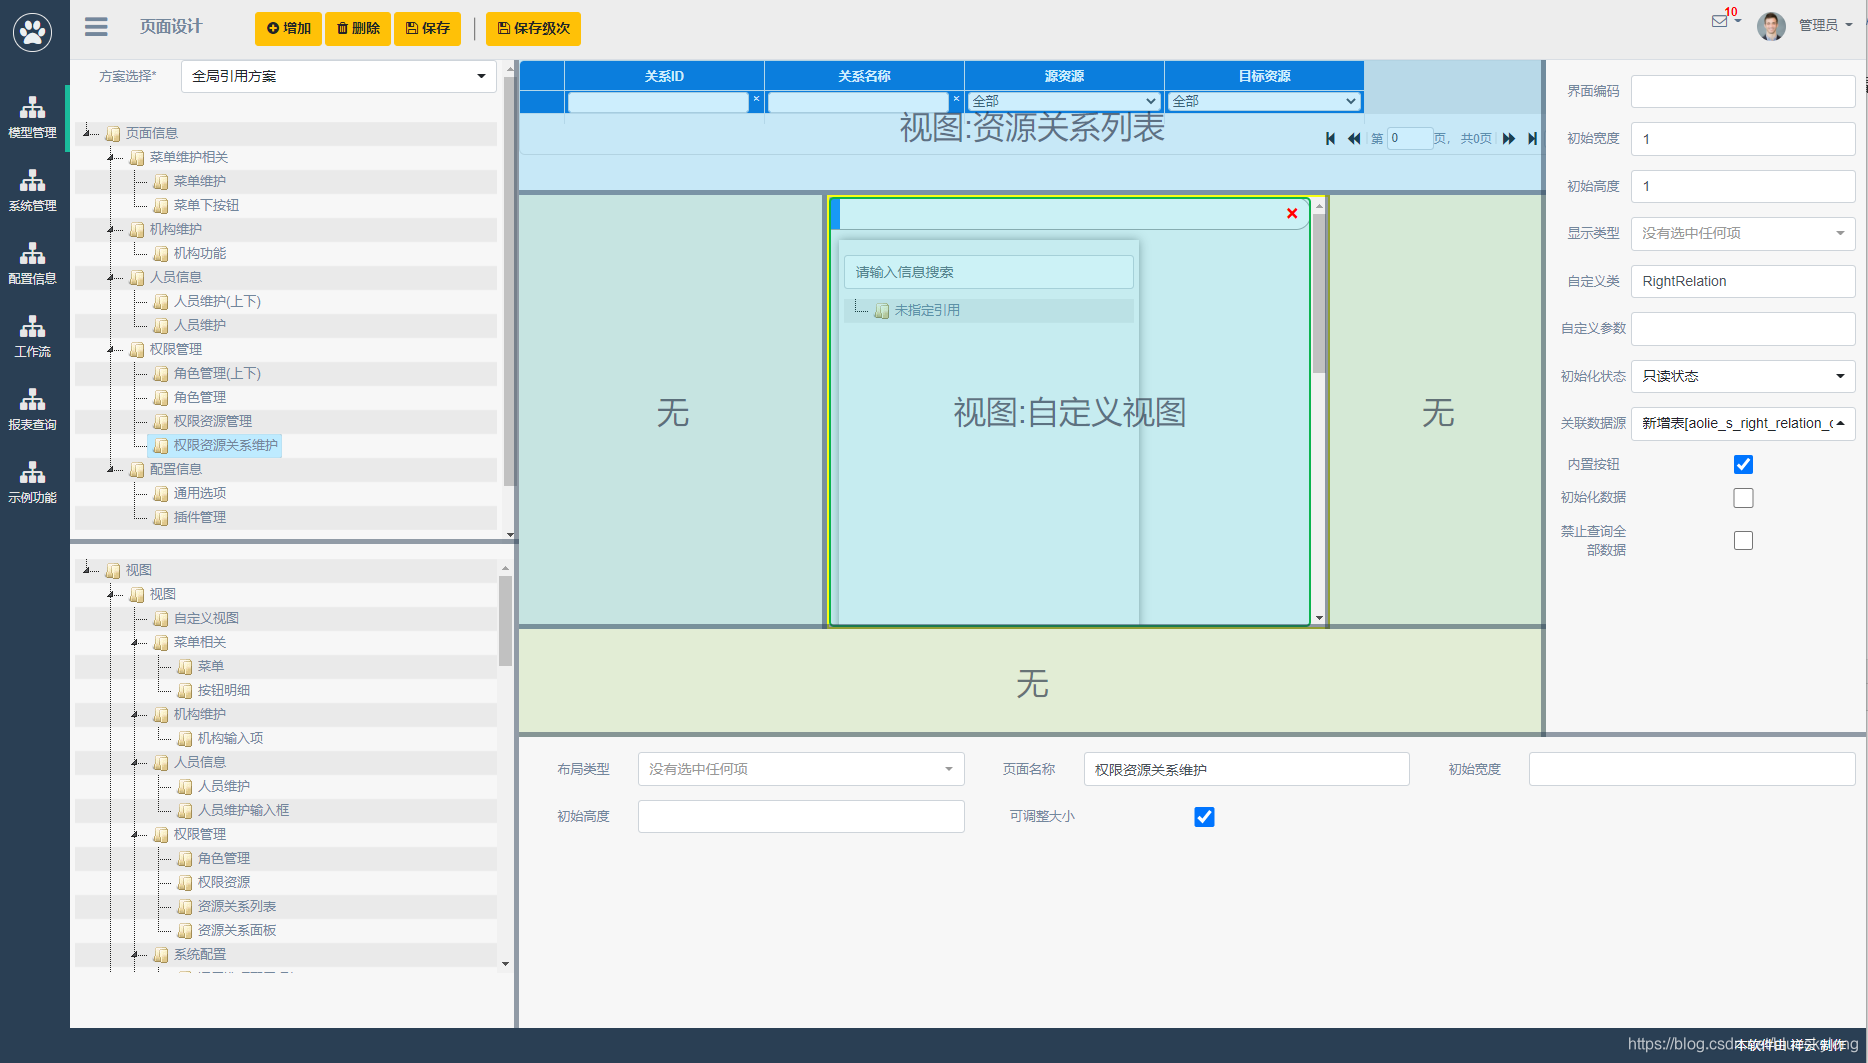
Task: Go to last page pager icon
Action: click(x=1532, y=139)
